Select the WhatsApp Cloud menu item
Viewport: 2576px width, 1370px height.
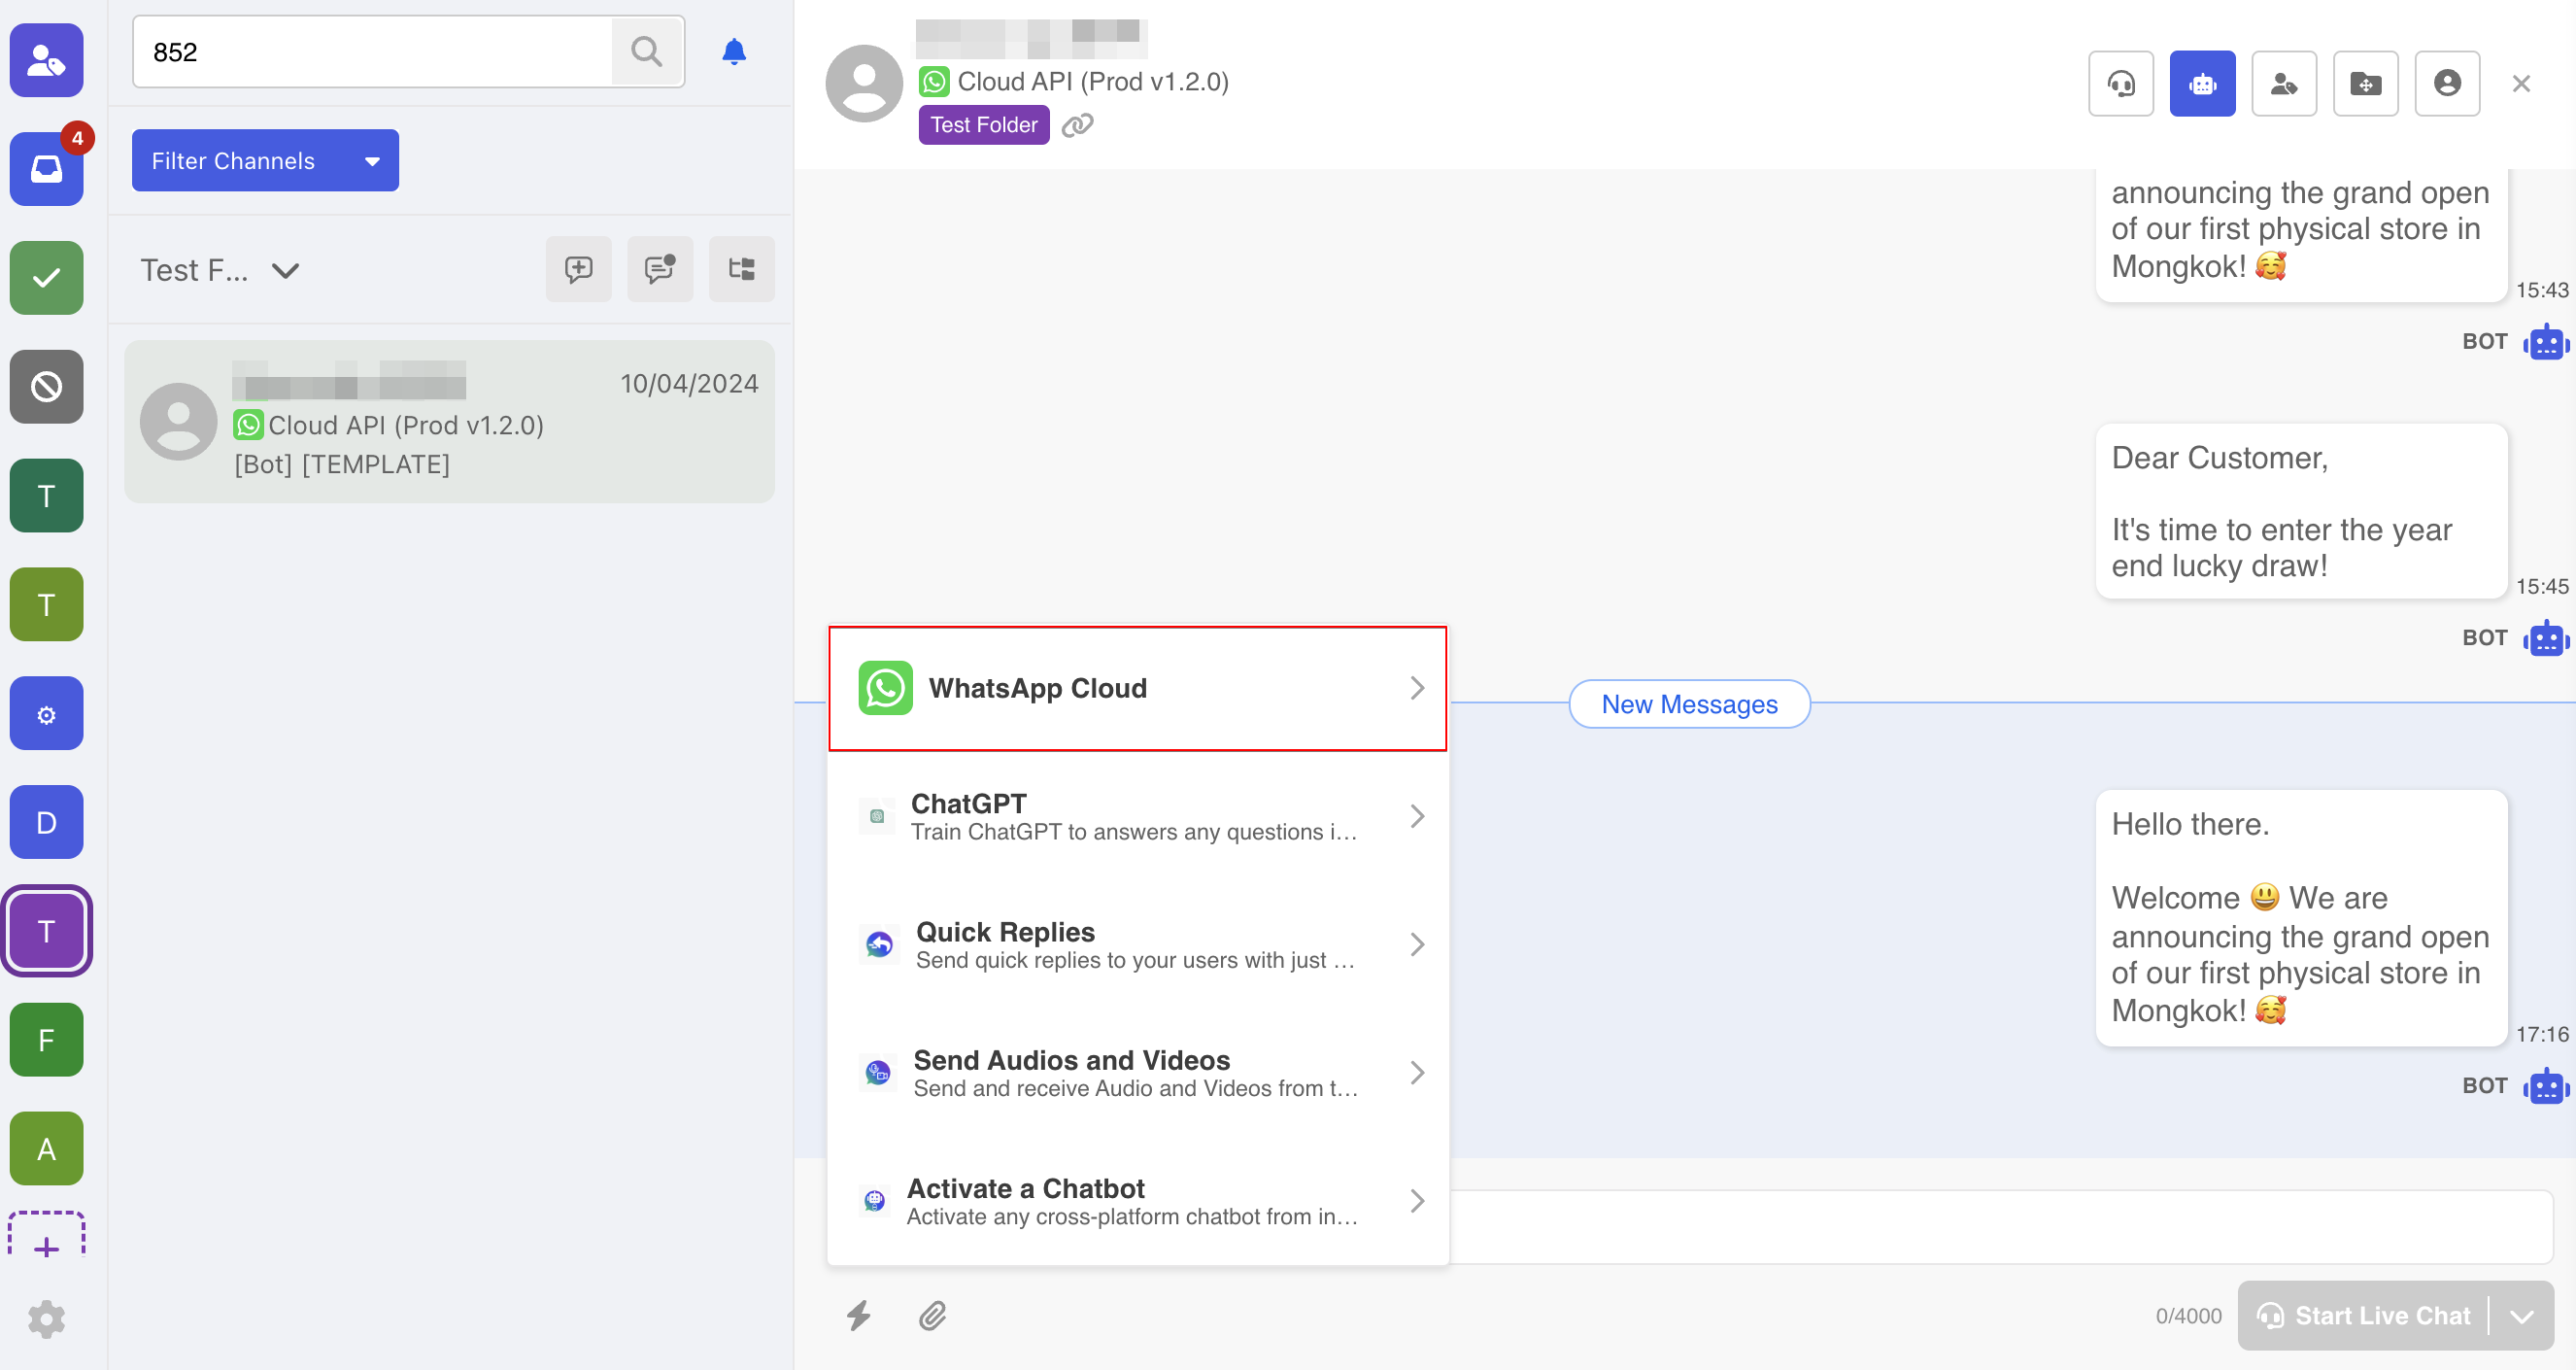[1137, 688]
